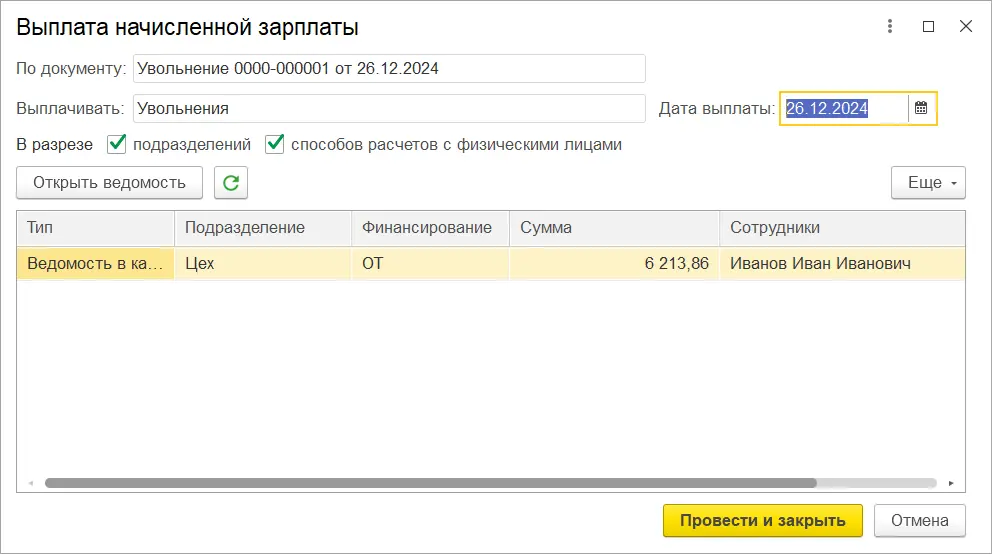992x554 pixels.
Task: Click the right scroll arrow of horizontal scrollbar
Action: [951, 483]
